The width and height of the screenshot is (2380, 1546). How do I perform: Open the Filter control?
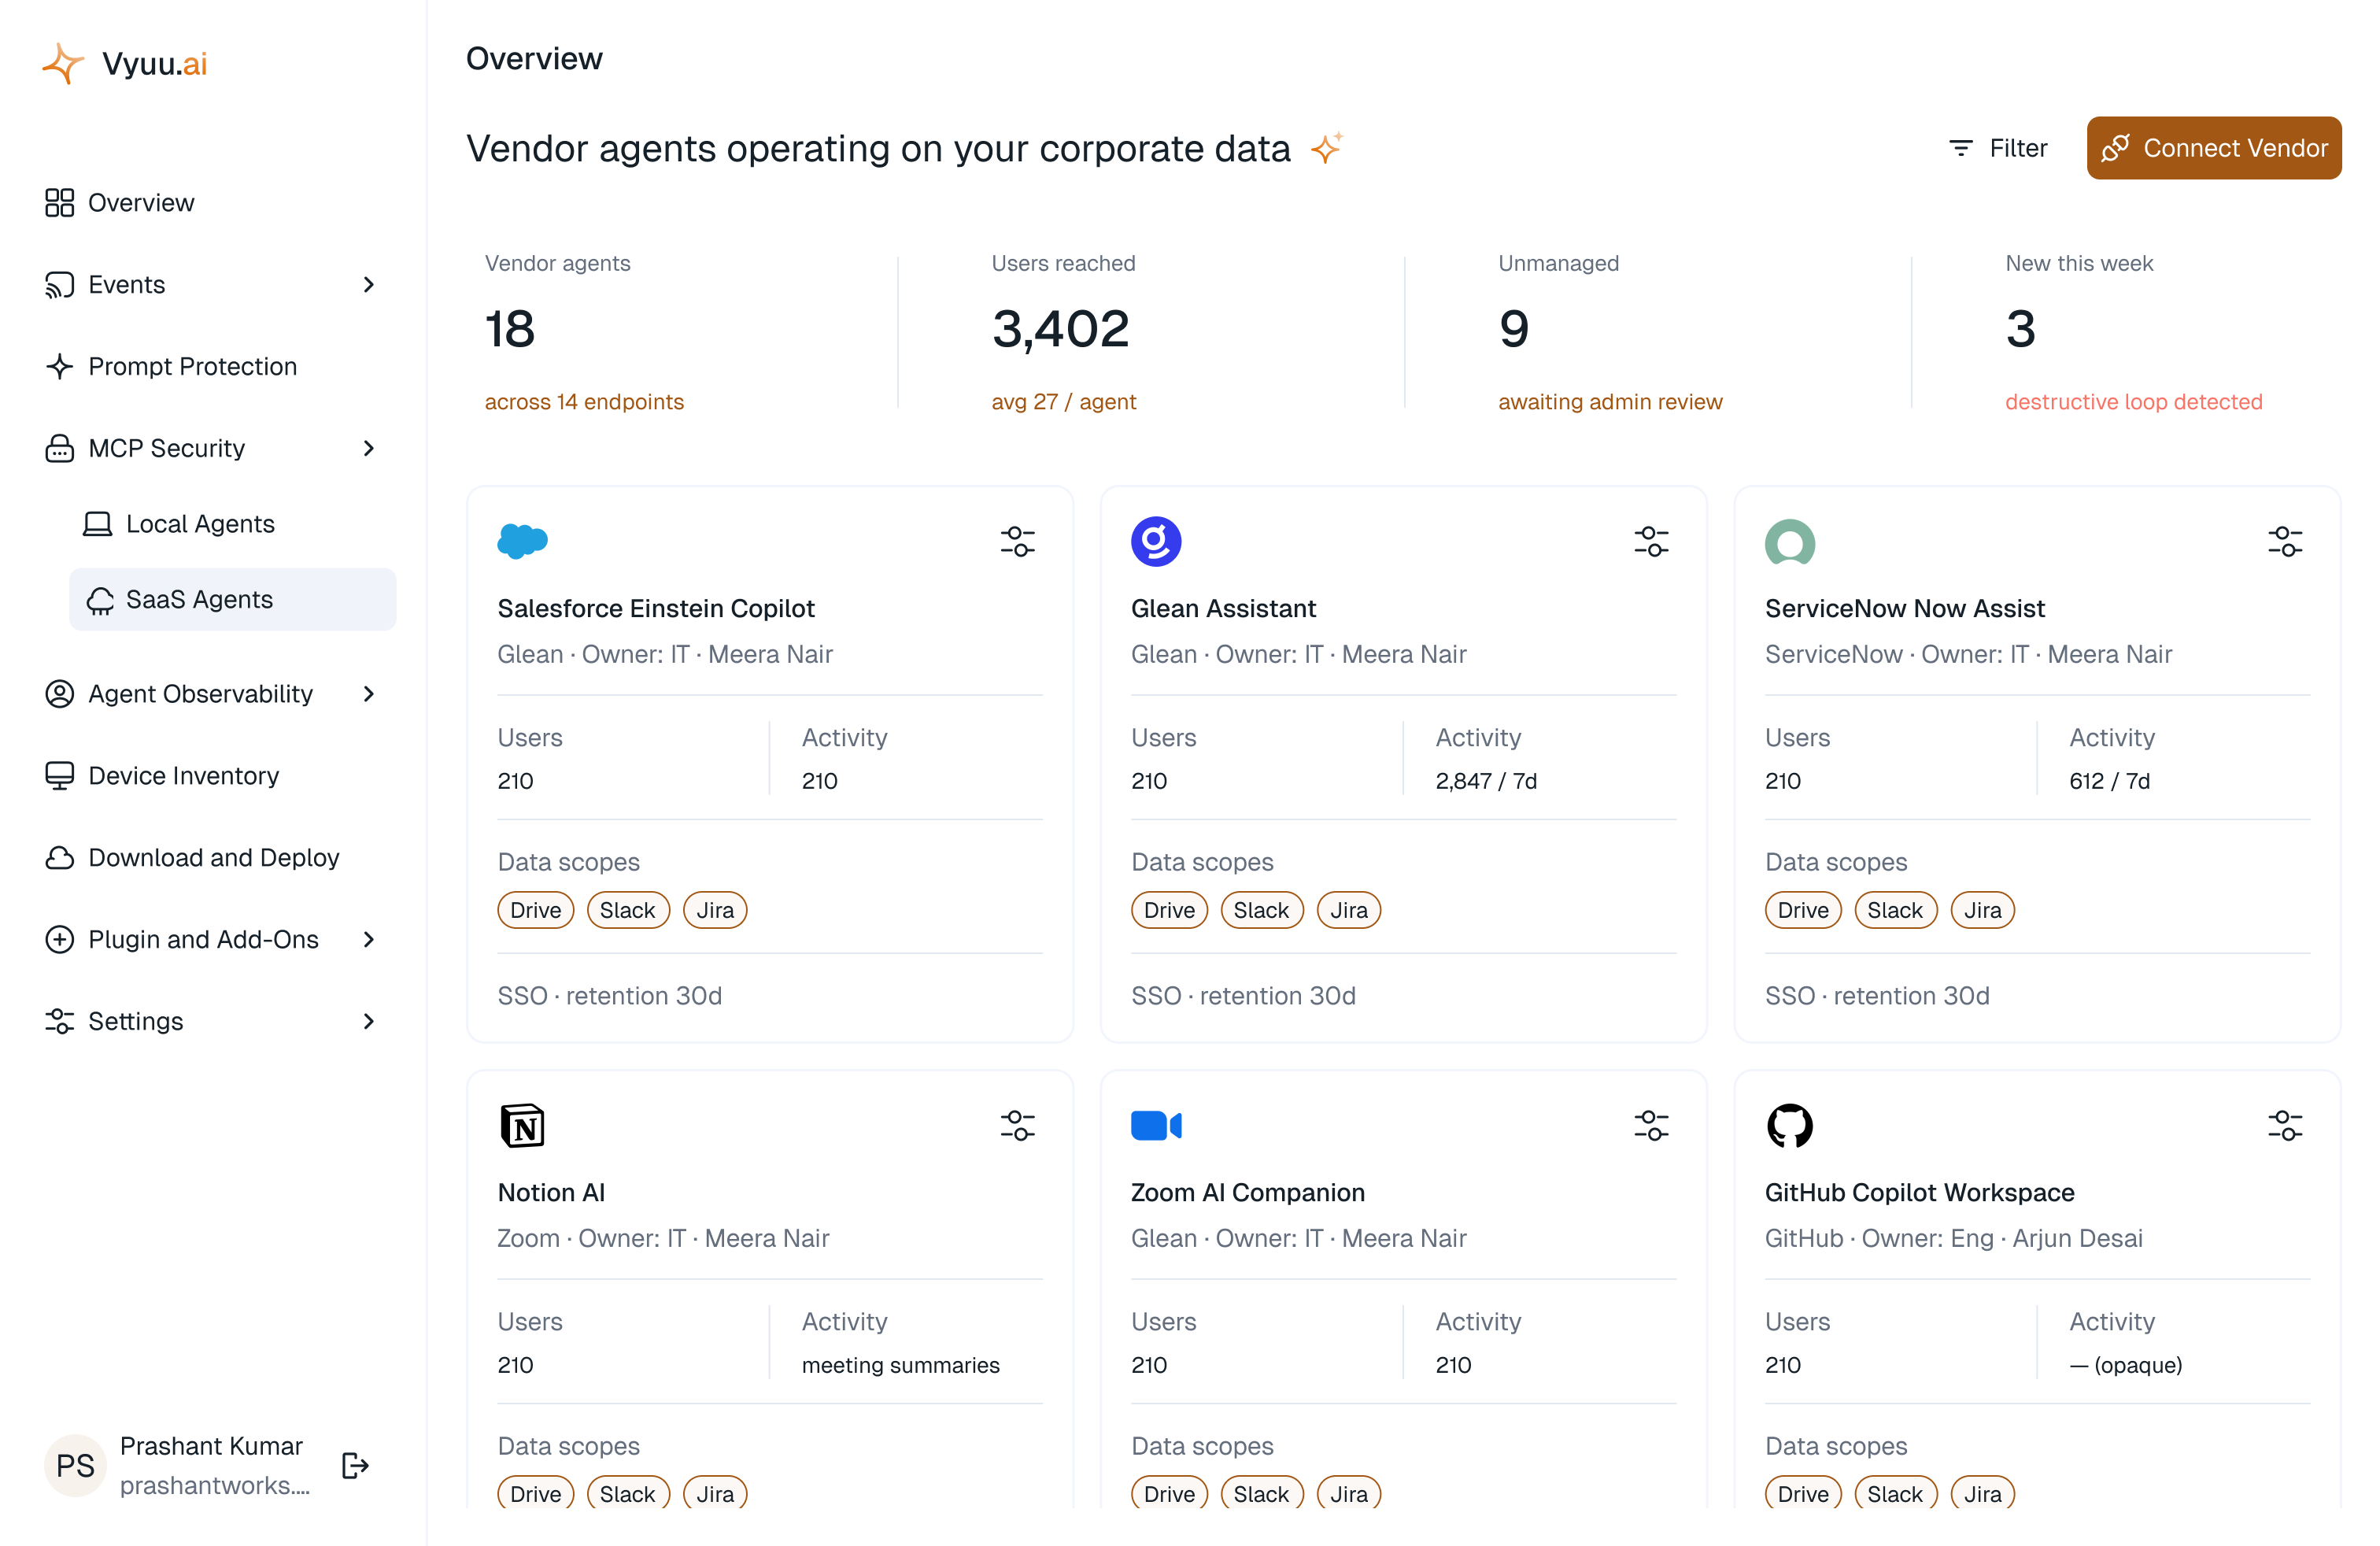(1998, 148)
